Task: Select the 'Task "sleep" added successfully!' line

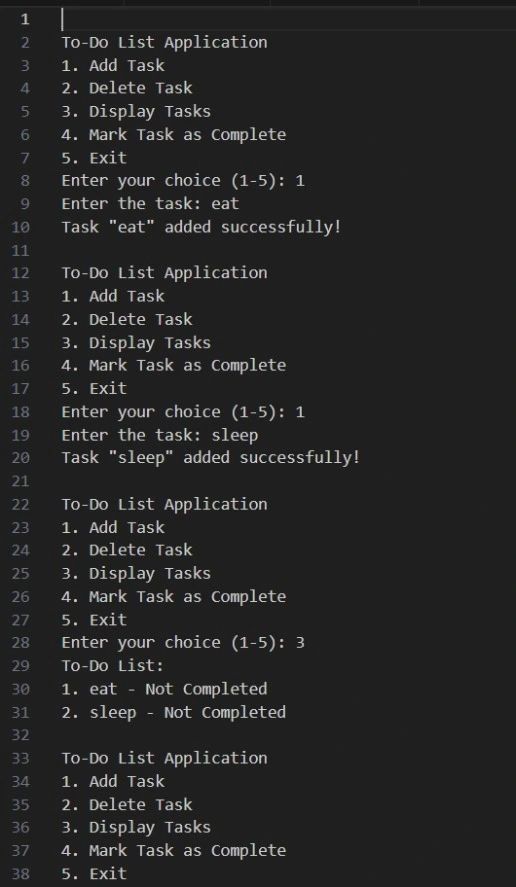Action: 210,458
